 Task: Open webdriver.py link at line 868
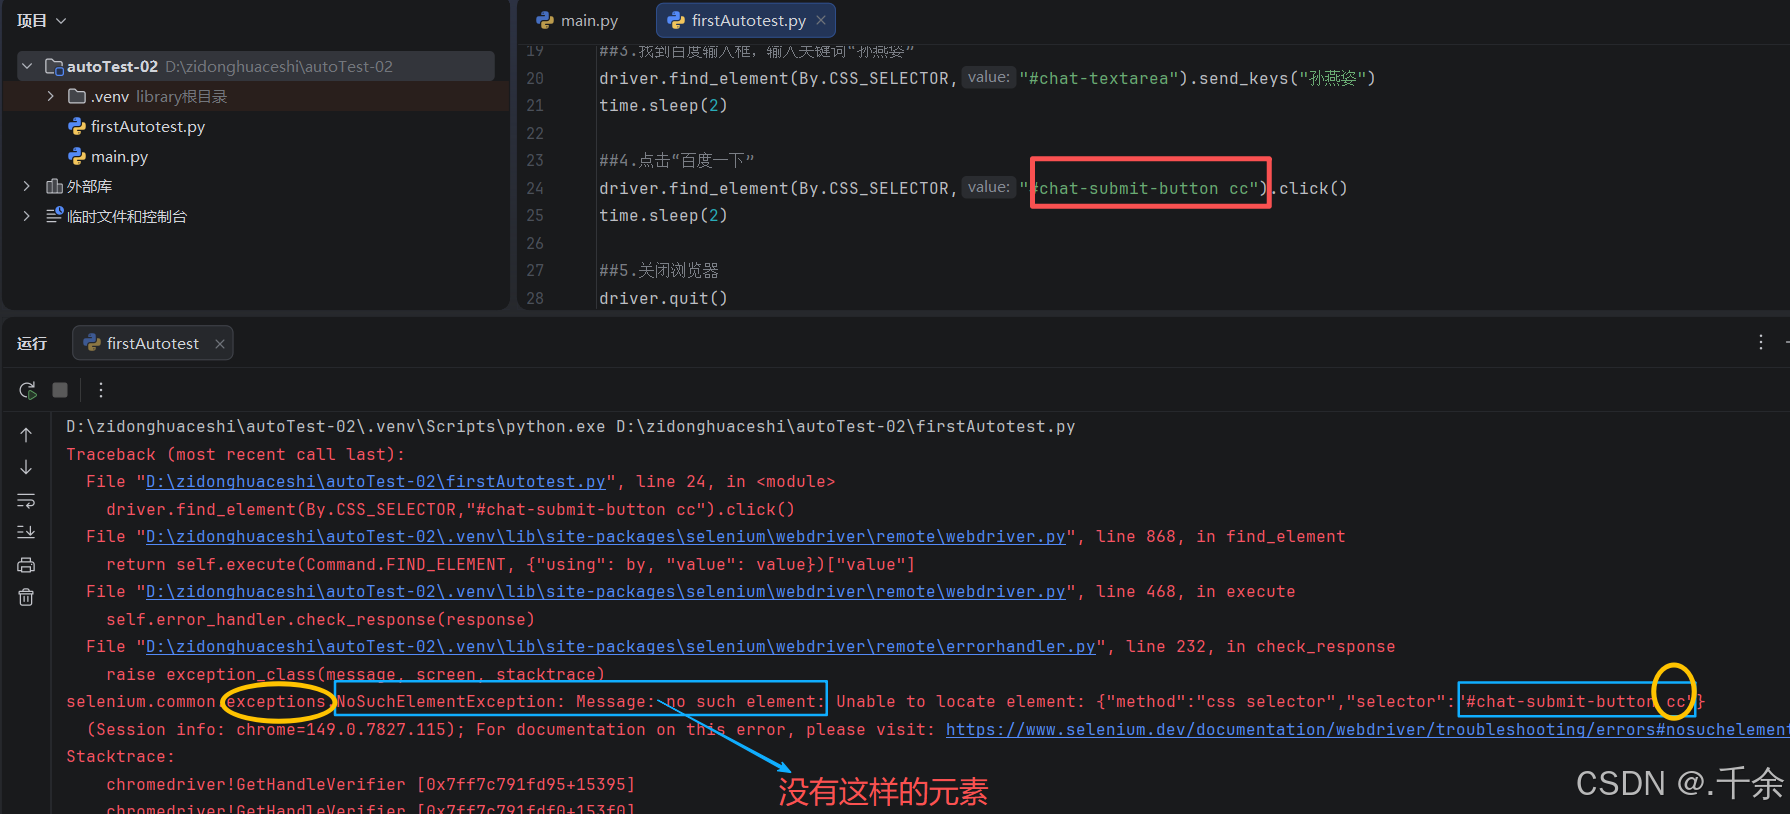606,537
